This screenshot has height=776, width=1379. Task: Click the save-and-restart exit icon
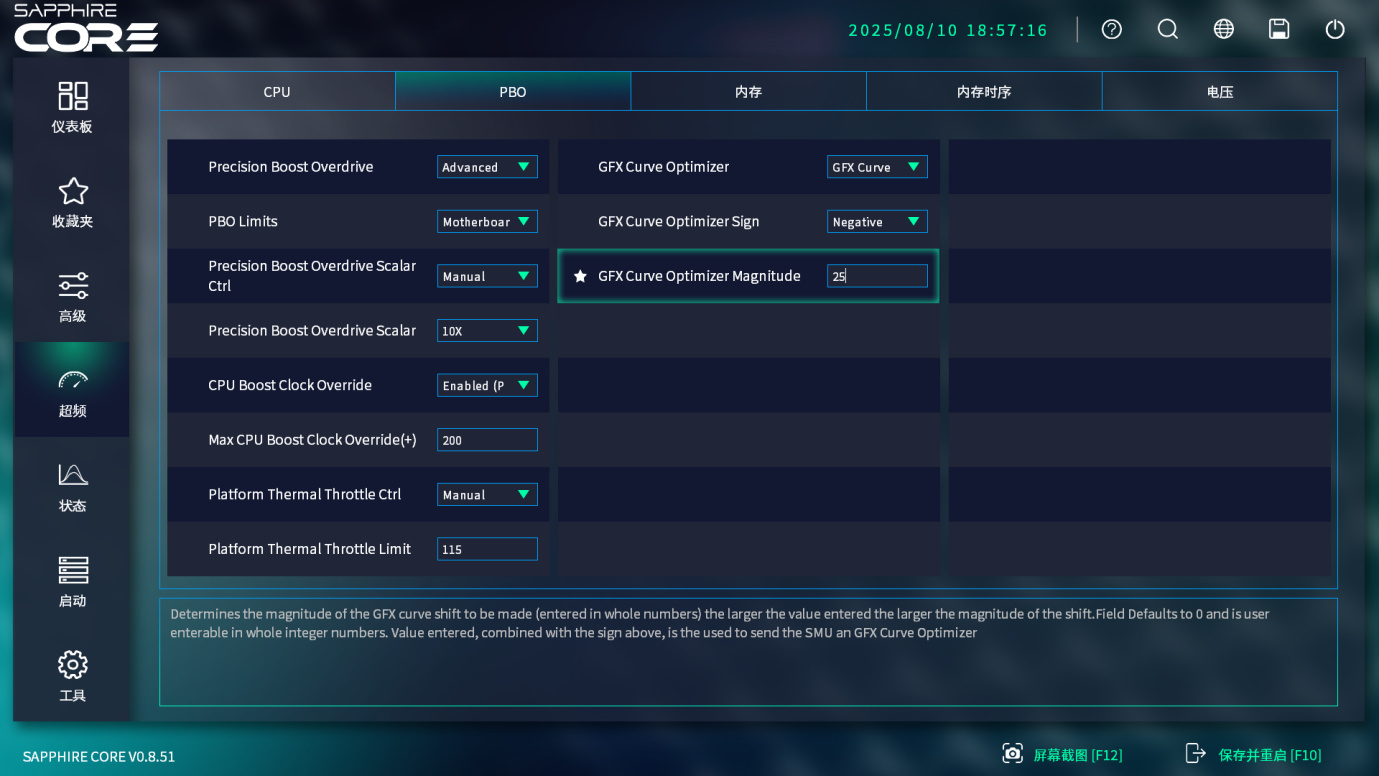click(x=1196, y=753)
